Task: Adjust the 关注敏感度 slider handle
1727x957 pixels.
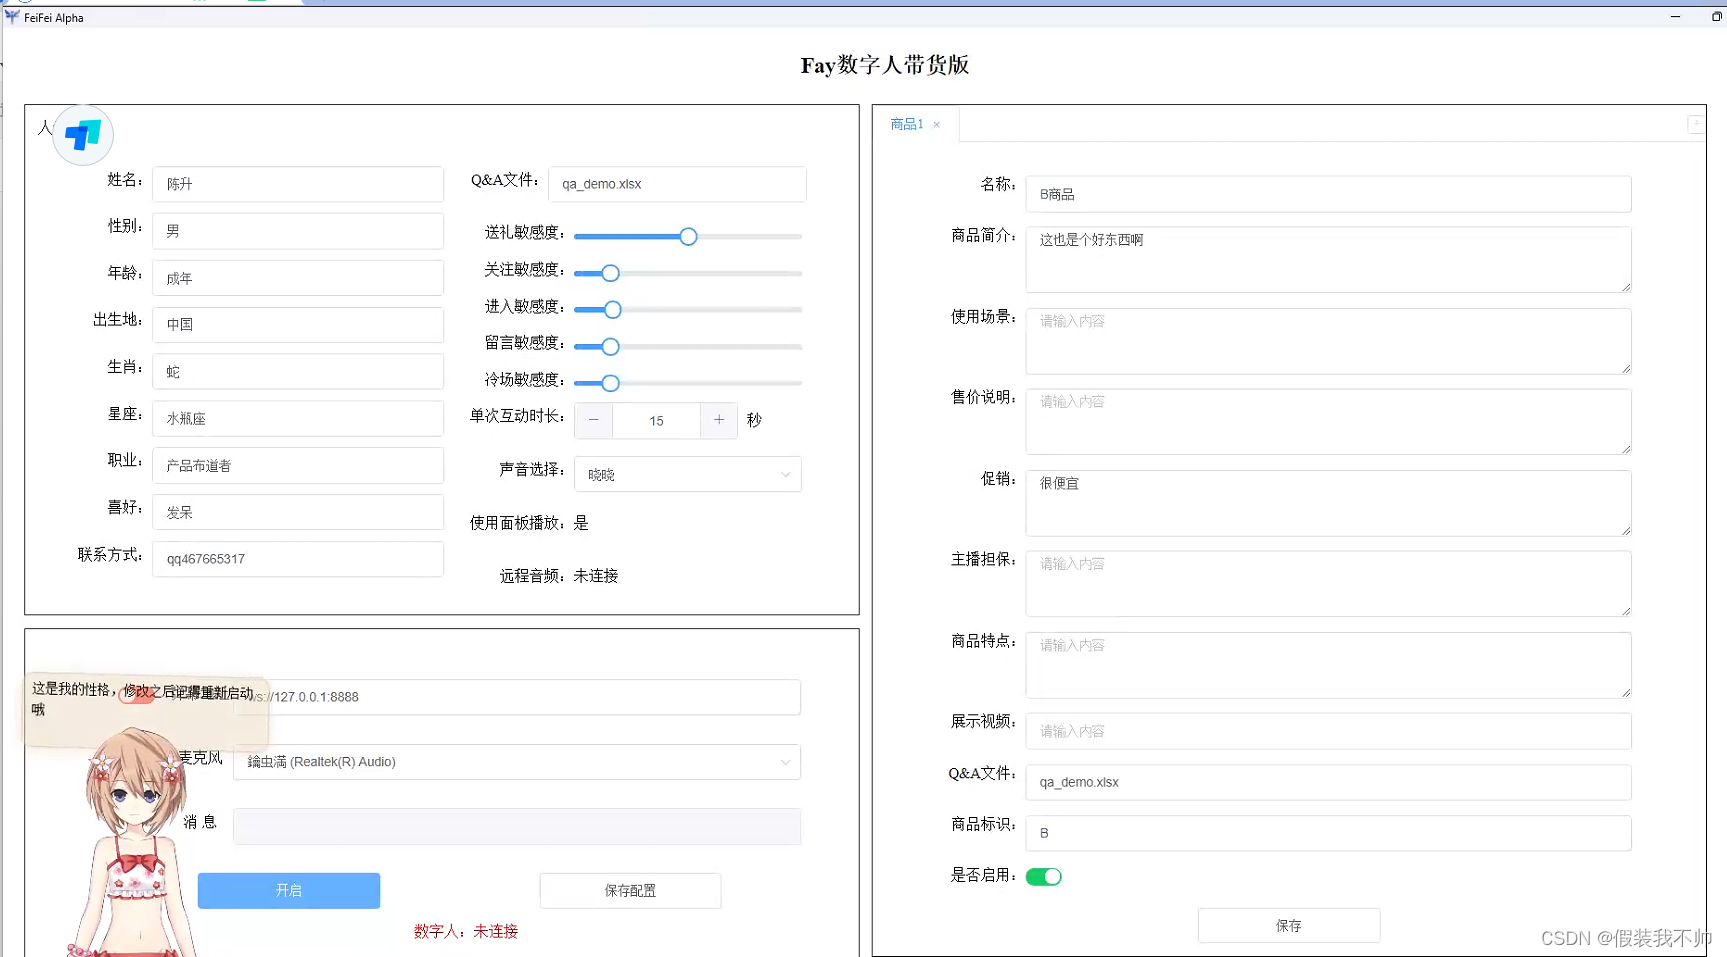Action: coord(610,273)
